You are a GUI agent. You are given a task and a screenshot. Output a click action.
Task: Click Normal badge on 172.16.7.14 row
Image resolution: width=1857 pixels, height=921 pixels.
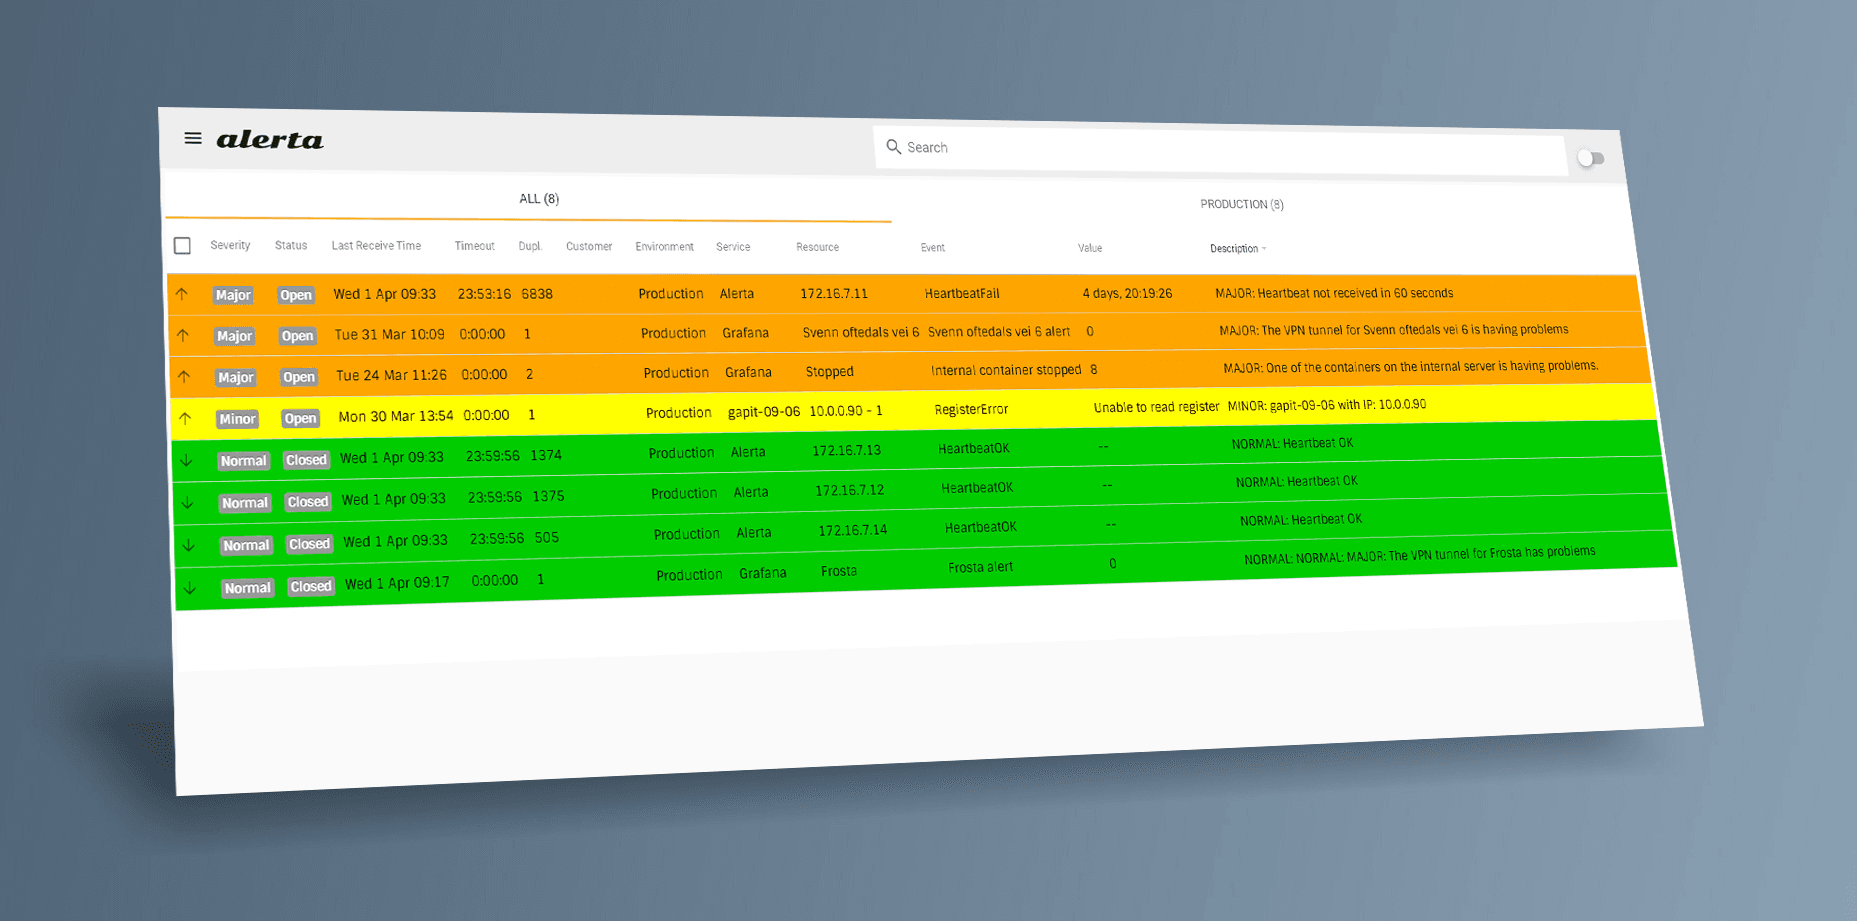point(247,545)
